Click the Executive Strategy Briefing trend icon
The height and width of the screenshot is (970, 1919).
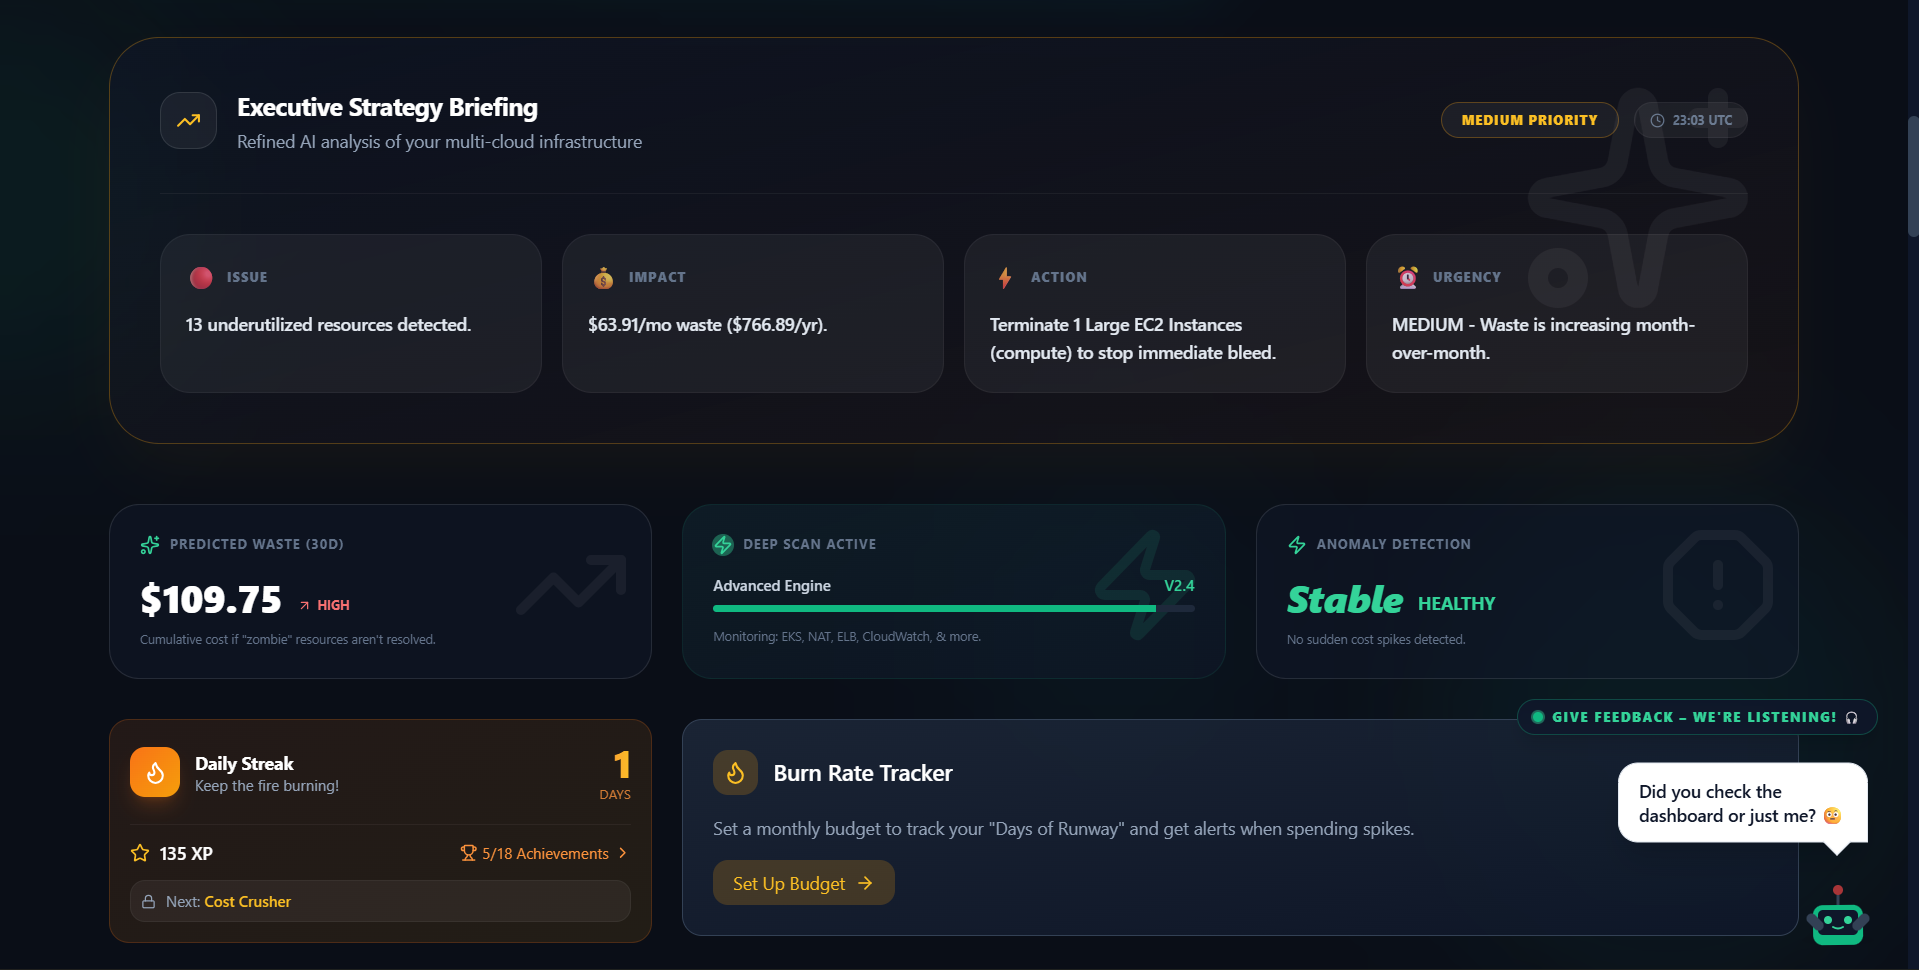click(x=188, y=121)
